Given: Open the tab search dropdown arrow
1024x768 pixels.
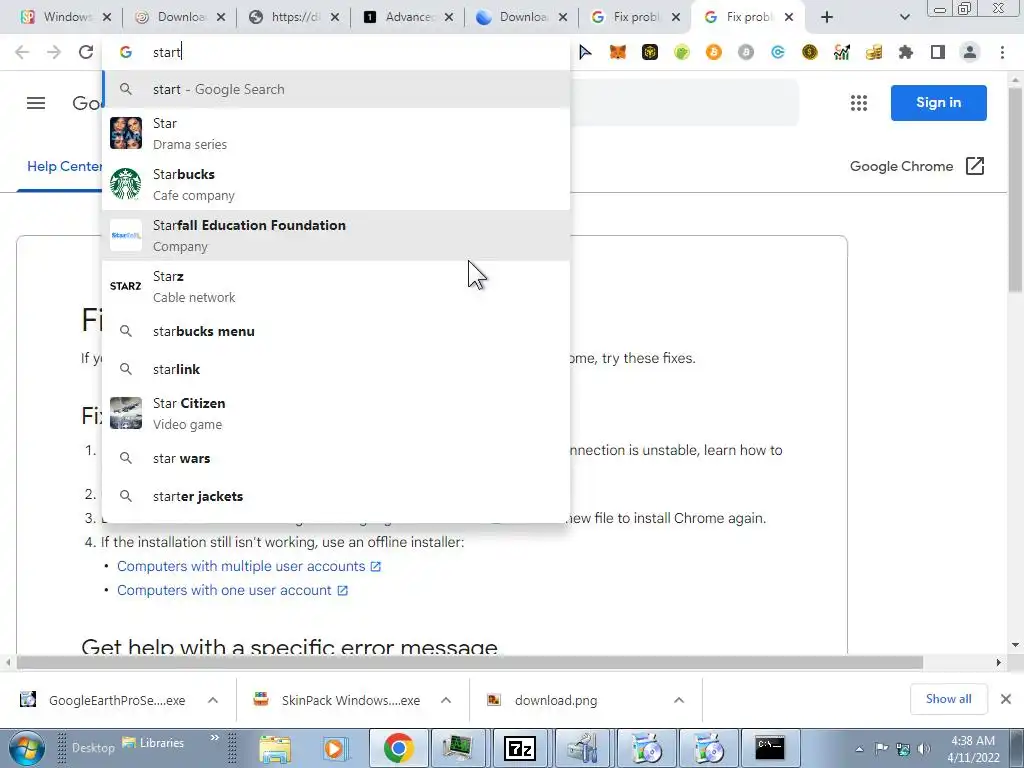Looking at the screenshot, I should pos(904,17).
